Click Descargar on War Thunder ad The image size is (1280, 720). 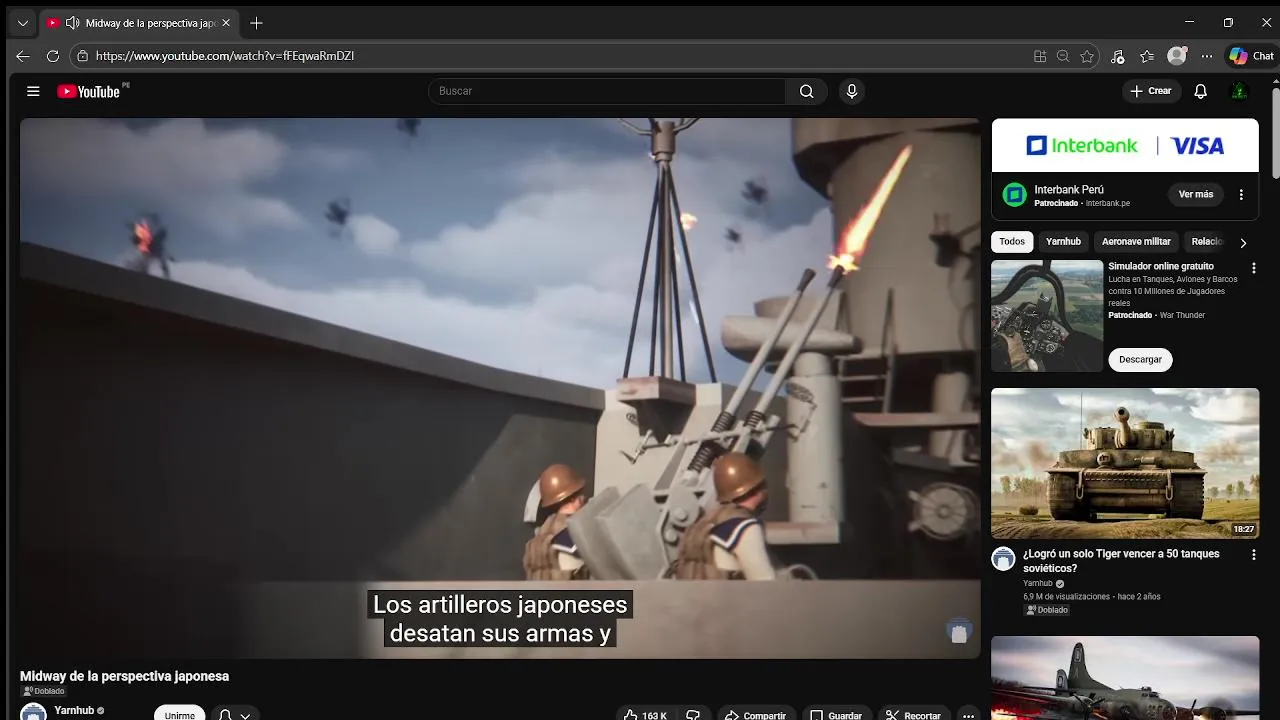1140,359
